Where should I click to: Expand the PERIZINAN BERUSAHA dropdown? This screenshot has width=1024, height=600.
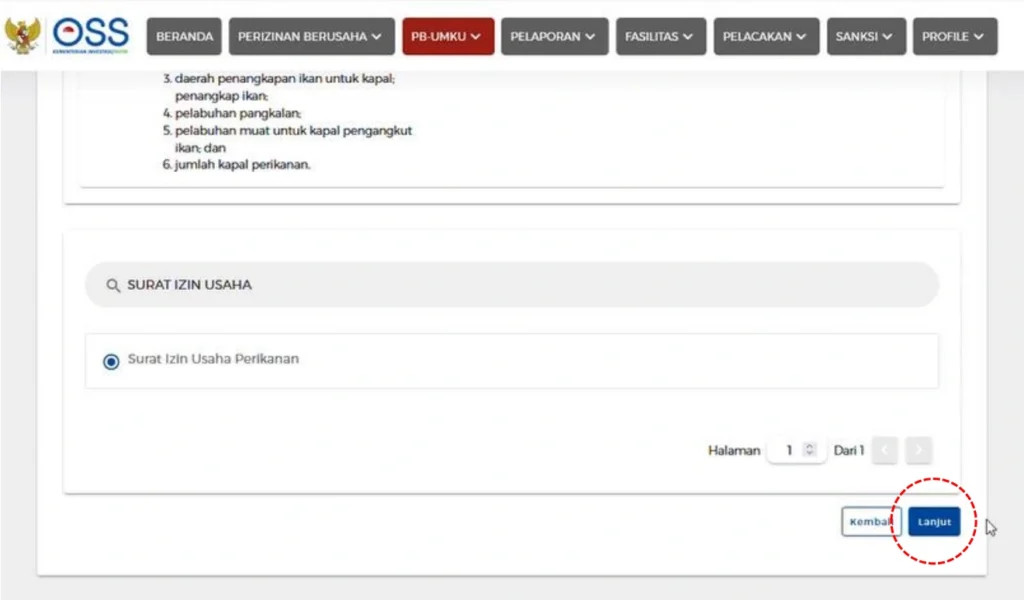310,37
